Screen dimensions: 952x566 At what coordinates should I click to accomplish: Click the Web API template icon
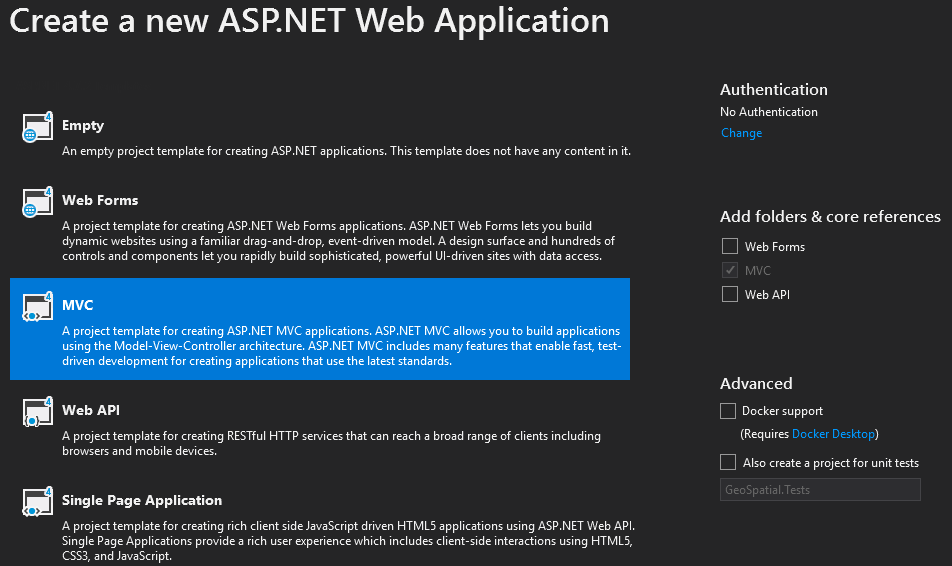pos(38,412)
